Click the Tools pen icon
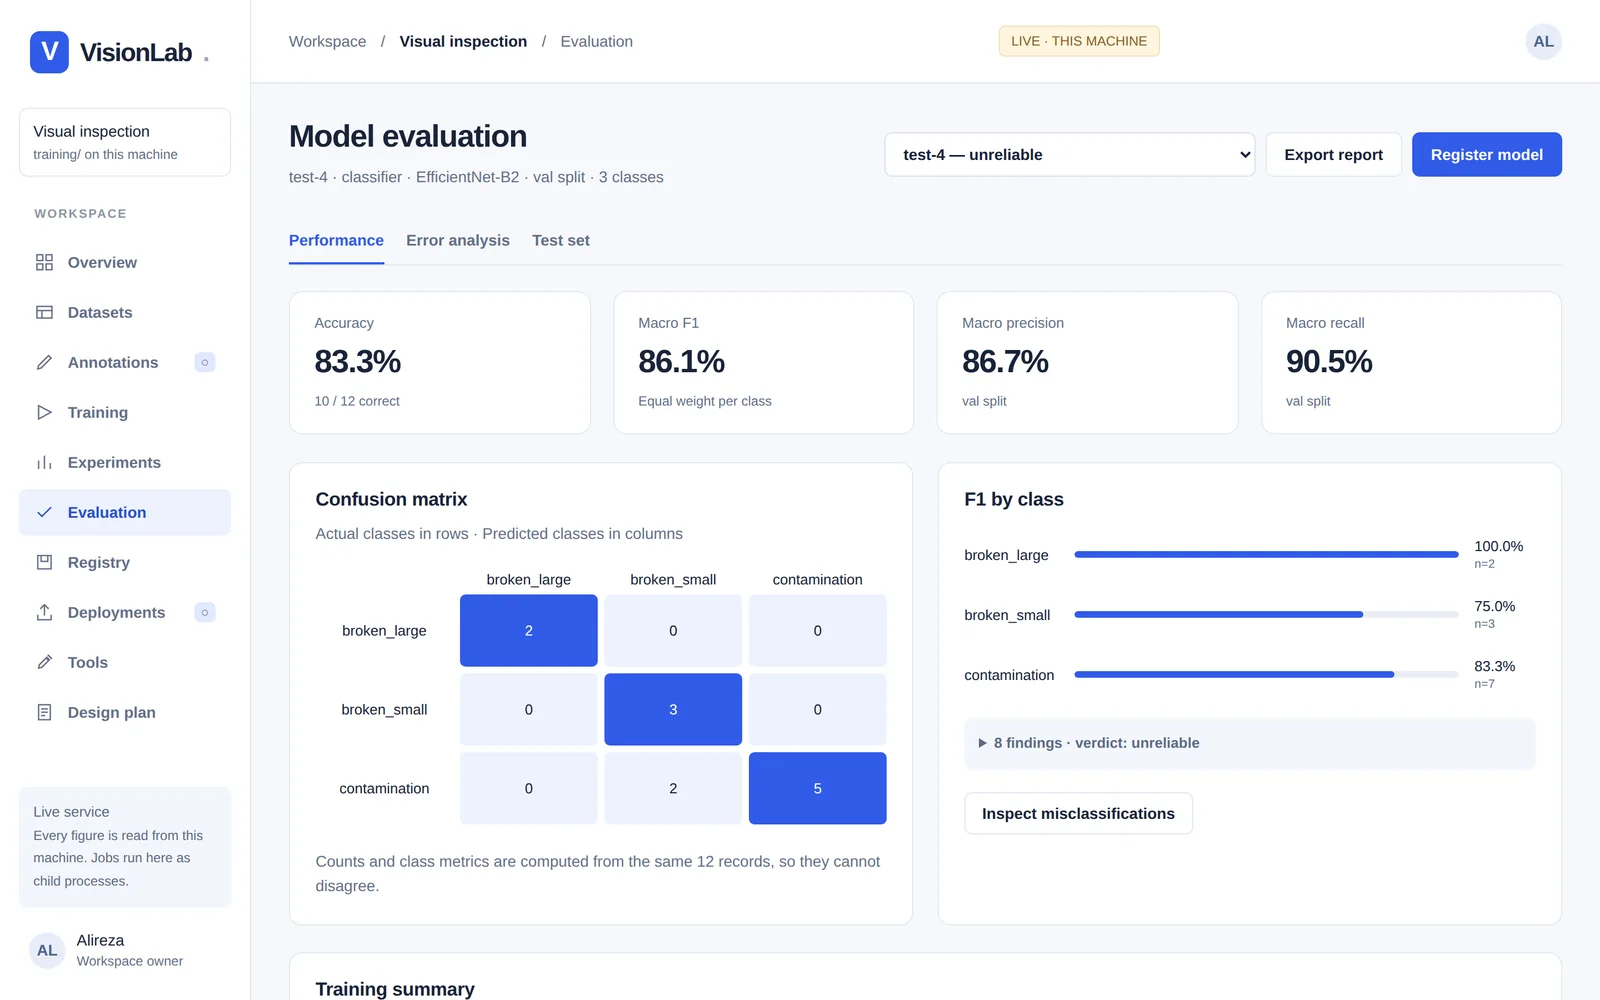Viewport: 1600px width, 1000px height. [44, 662]
